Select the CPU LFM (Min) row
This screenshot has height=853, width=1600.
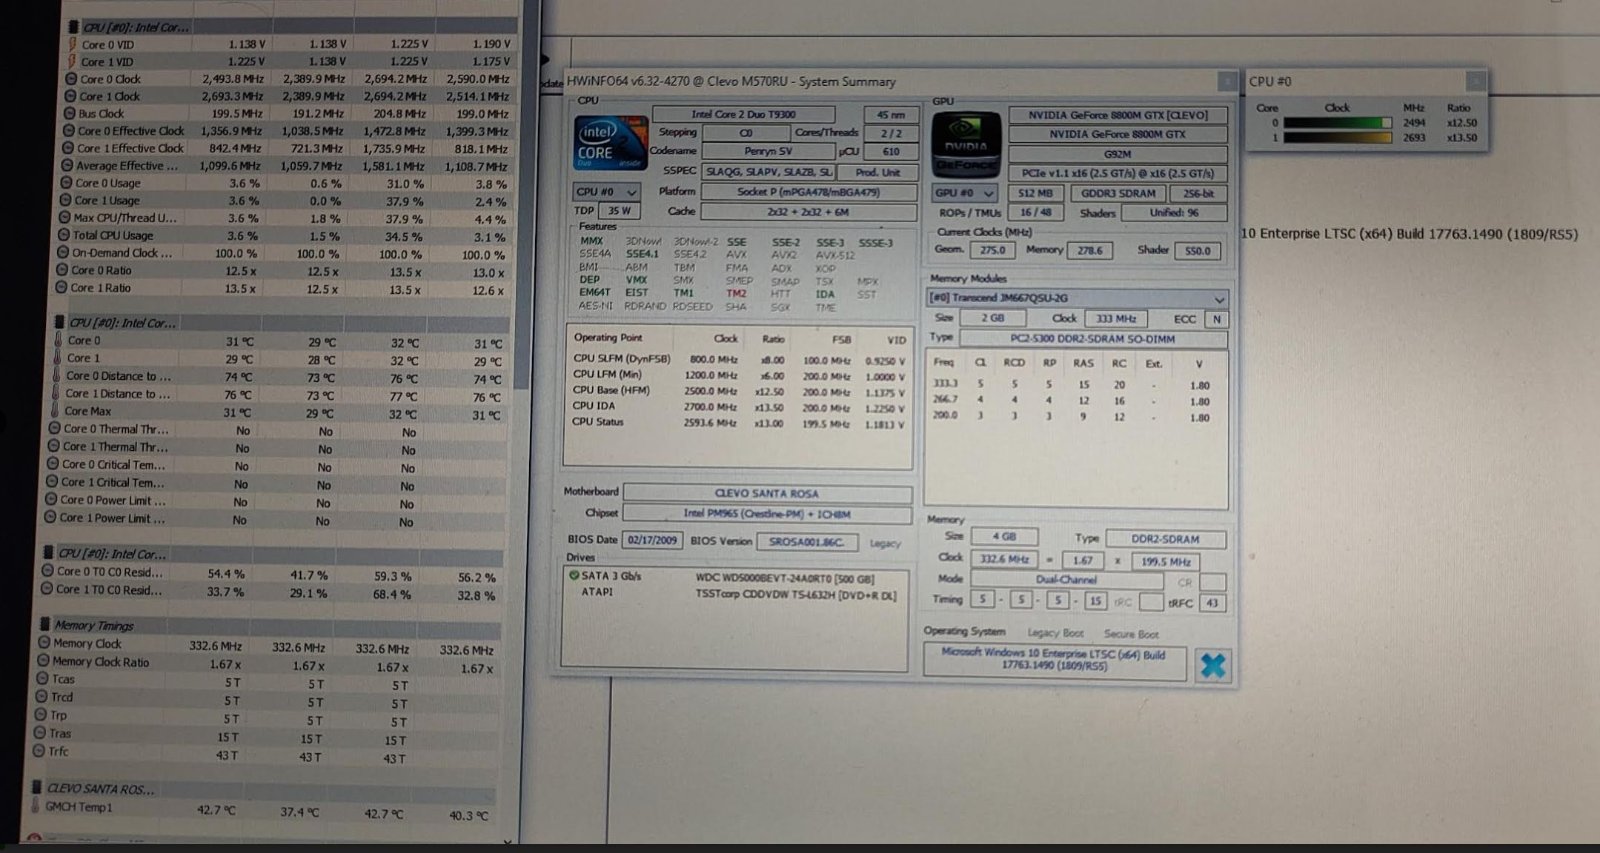tap(738, 374)
